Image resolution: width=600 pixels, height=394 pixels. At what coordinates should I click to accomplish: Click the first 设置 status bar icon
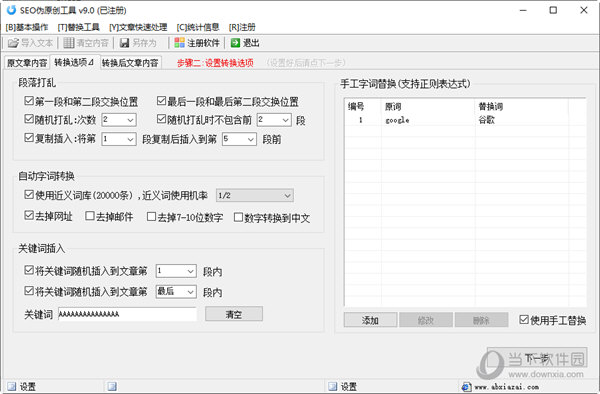tap(12, 386)
